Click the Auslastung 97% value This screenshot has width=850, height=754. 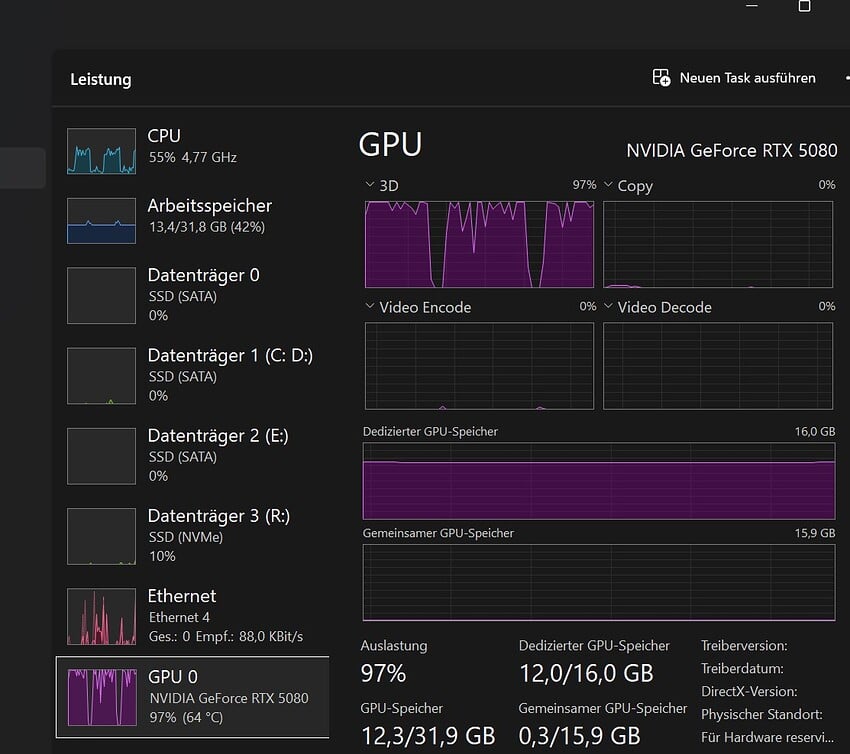point(384,673)
